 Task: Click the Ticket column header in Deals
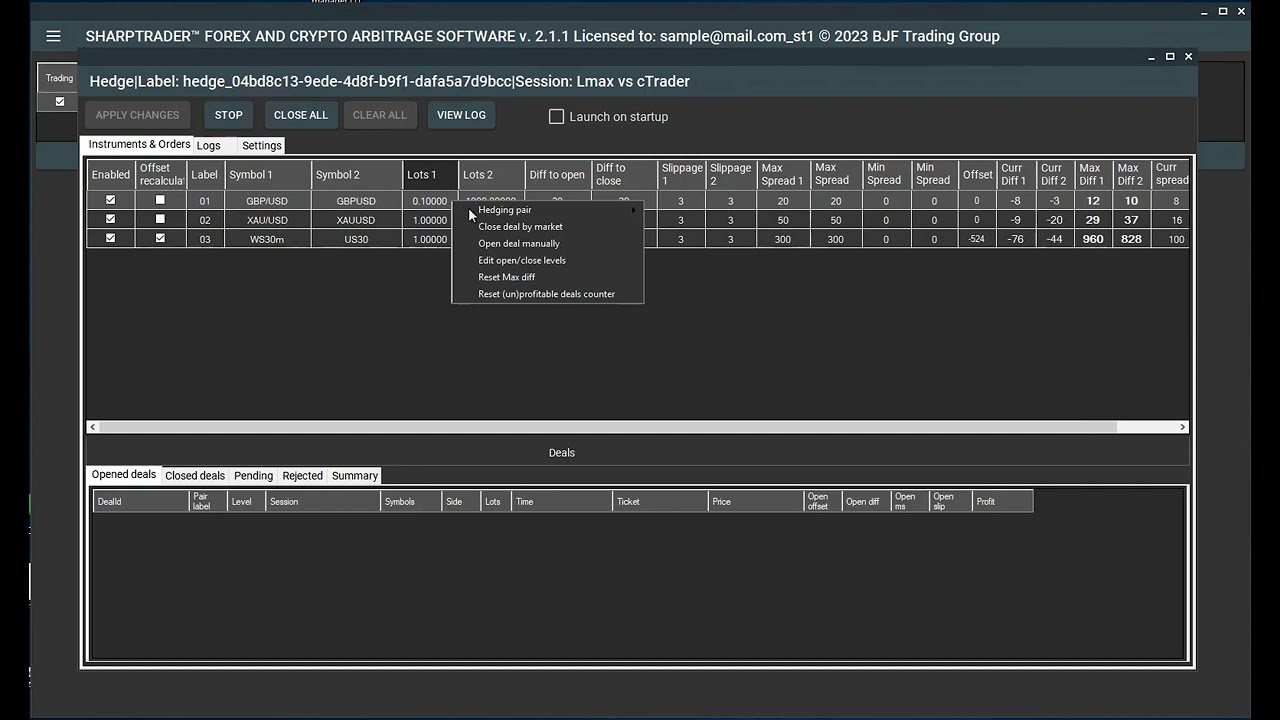tap(660, 501)
